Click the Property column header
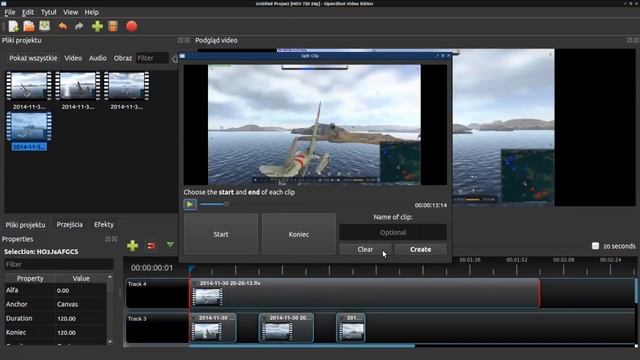Viewport: 640px width, 360px height. pyautogui.click(x=30, y=278)
